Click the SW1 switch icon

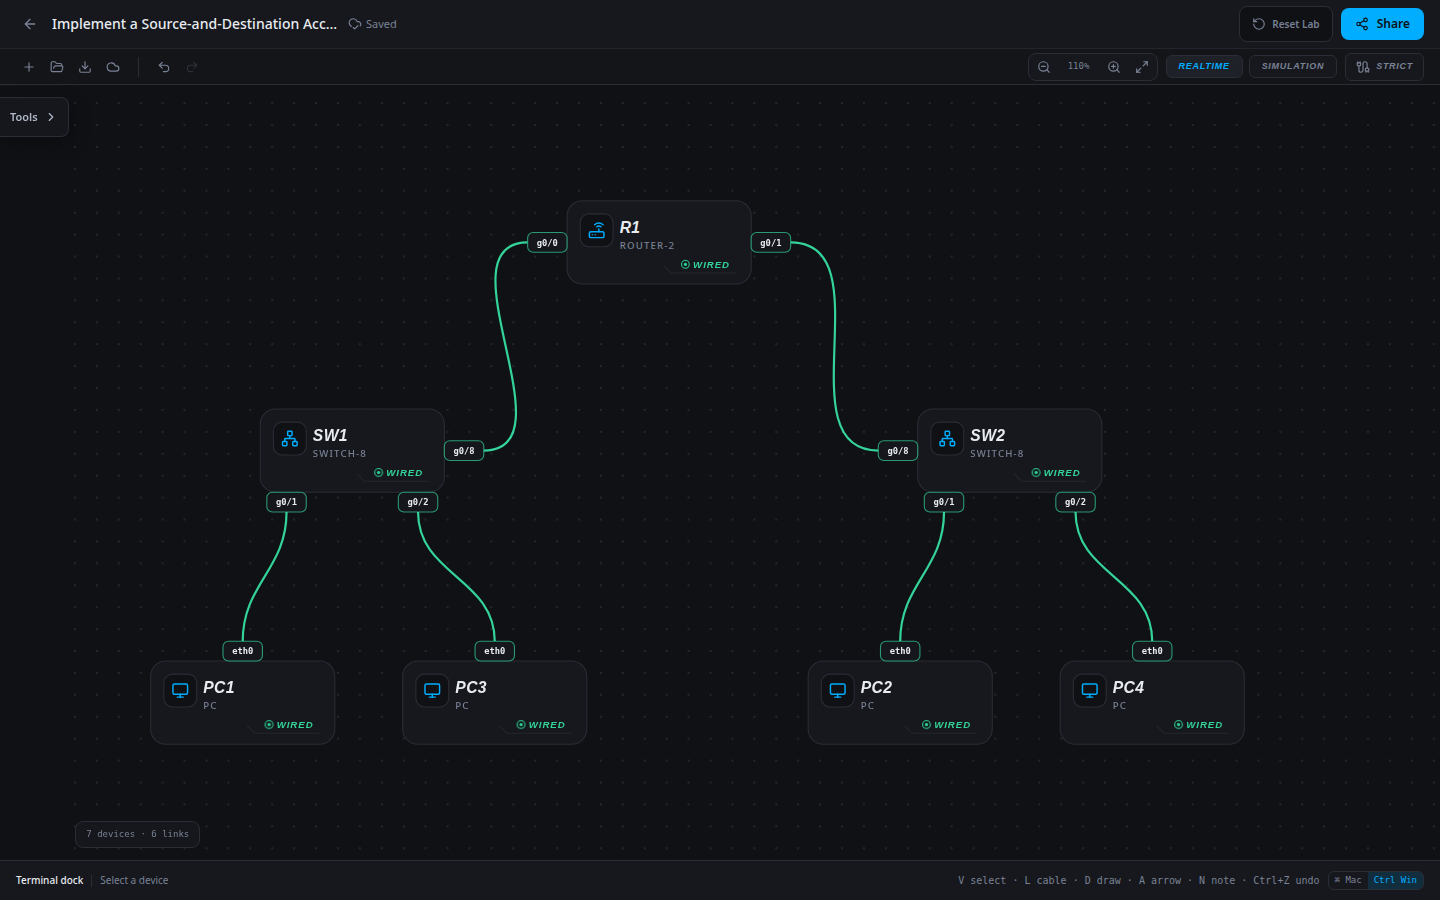(x=290, y=438)
